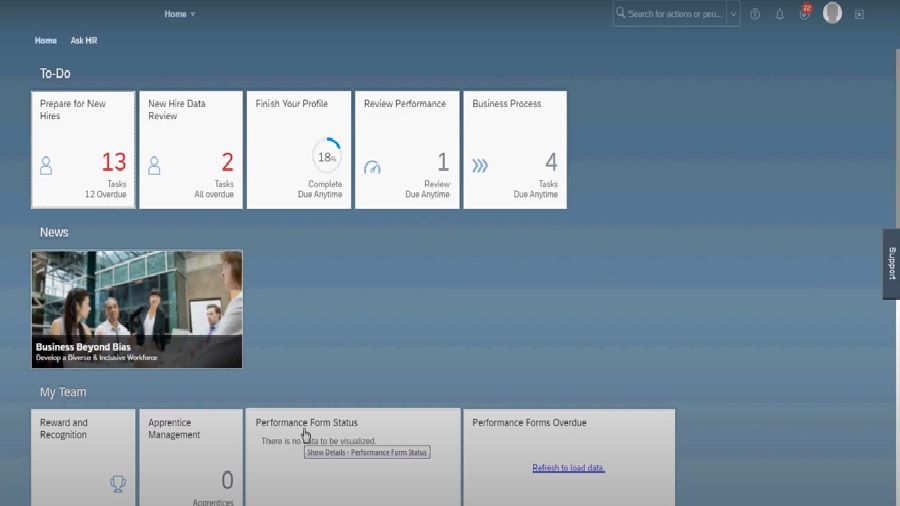Image resolution: width=900 pixels, height=506 pixels.
Task: Click the '13' task count
Action: click(114, 162)
